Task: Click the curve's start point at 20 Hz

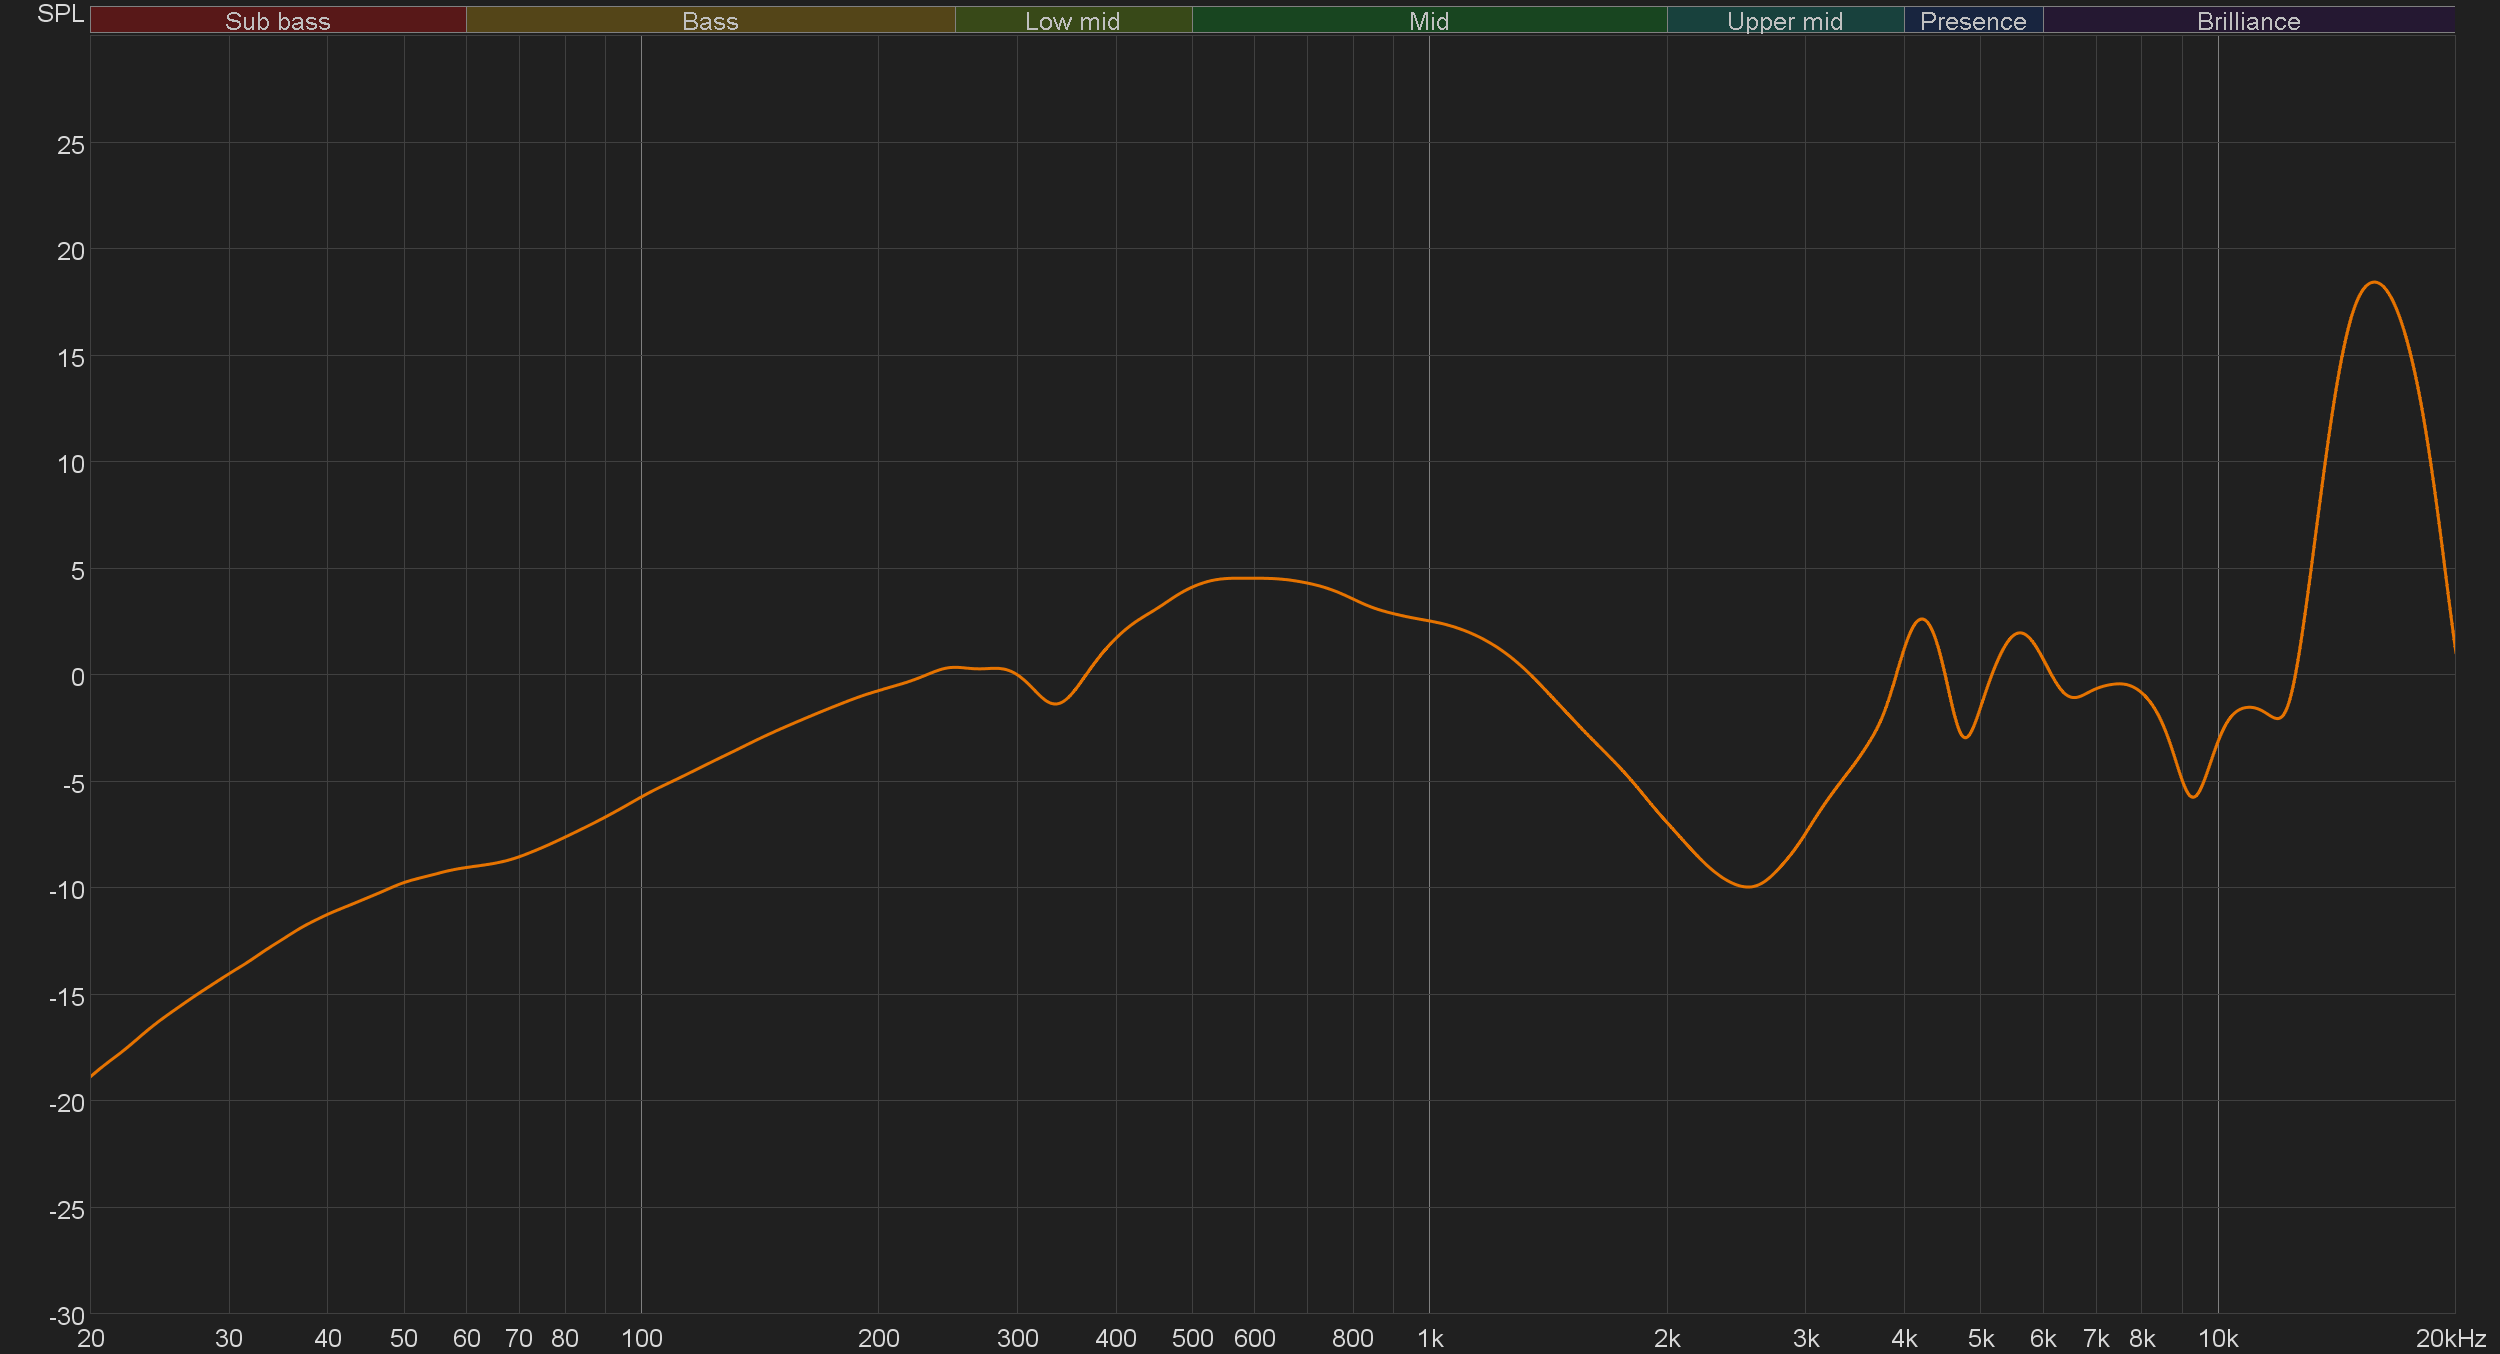Action: tap(92, 1075)
